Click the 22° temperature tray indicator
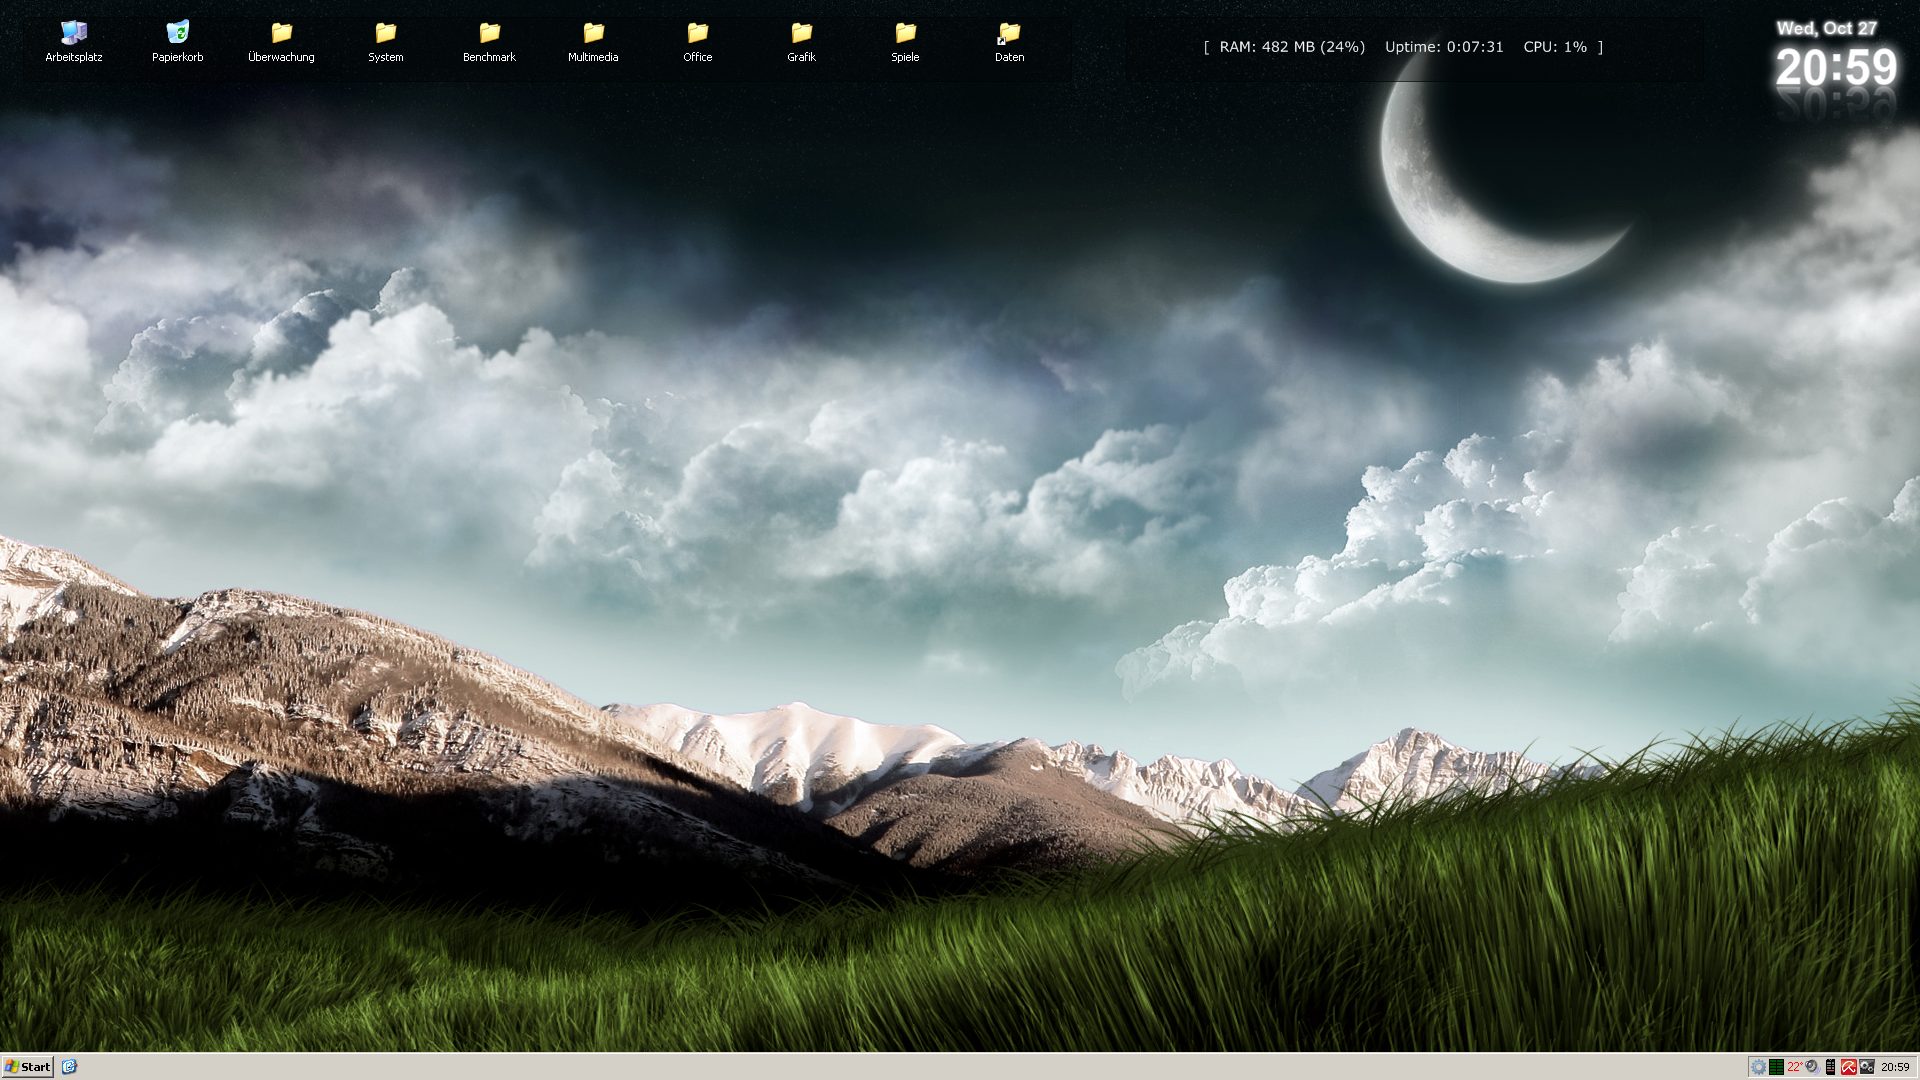 1794,1067
